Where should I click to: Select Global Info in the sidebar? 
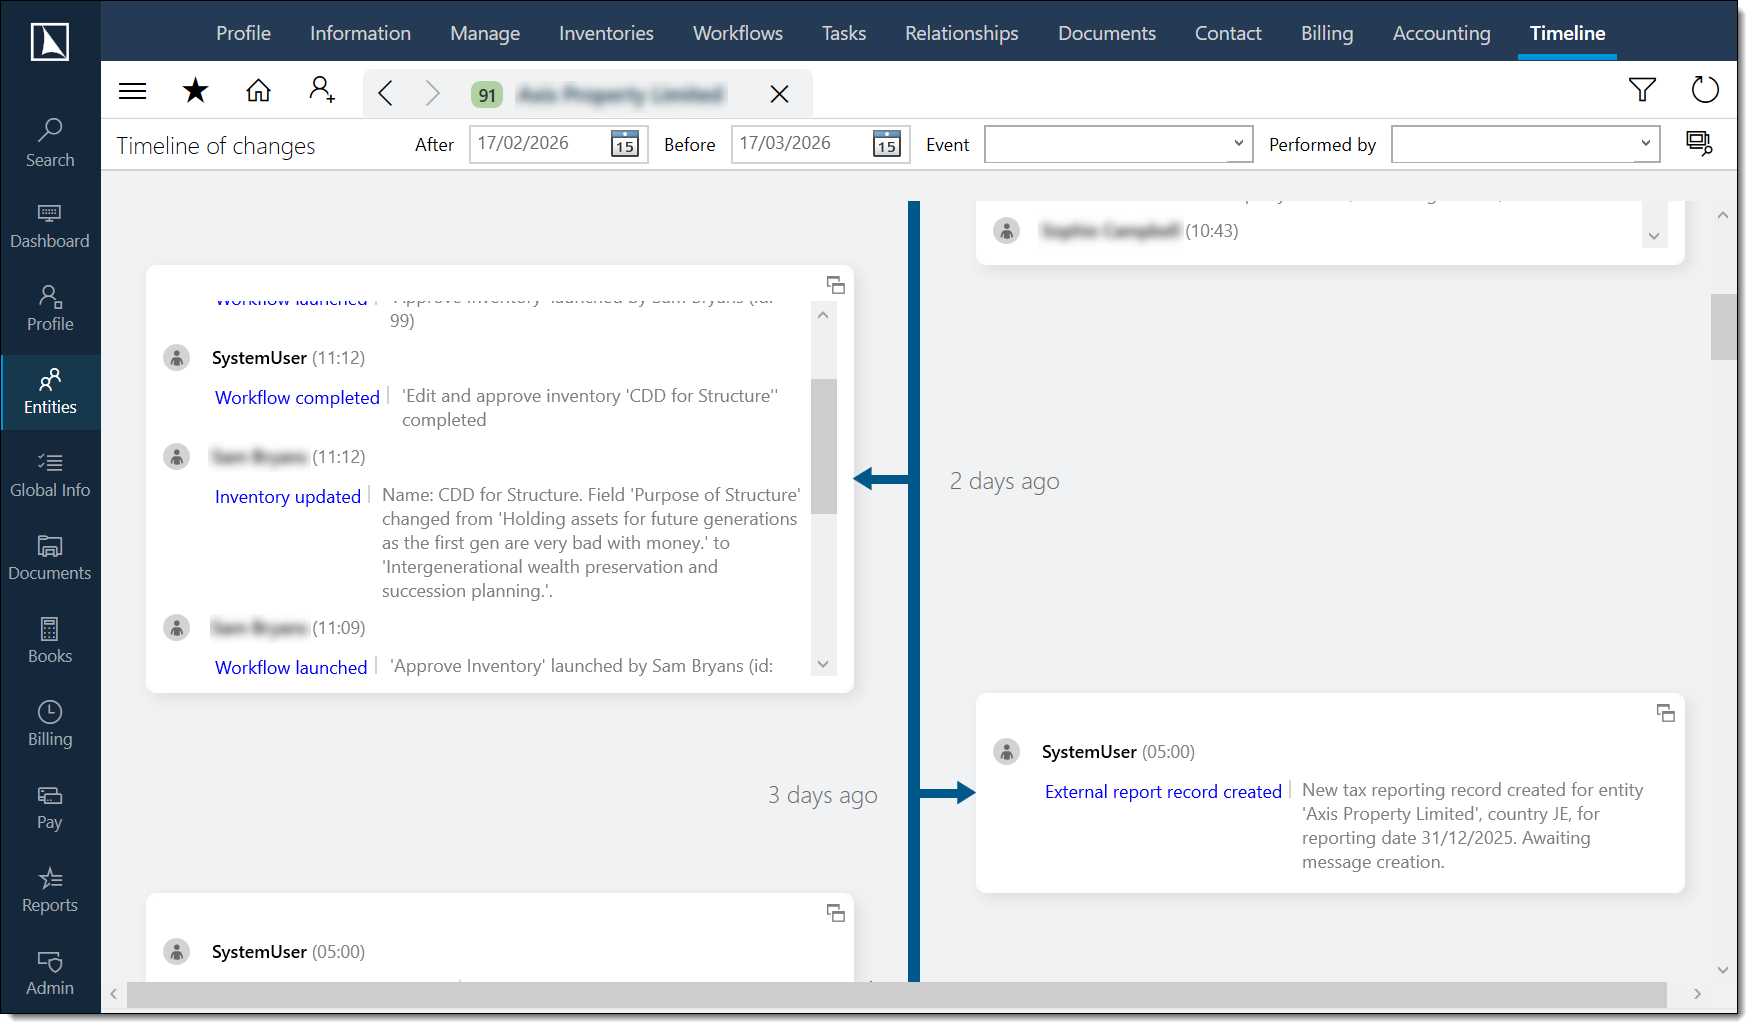coord(49,474)
